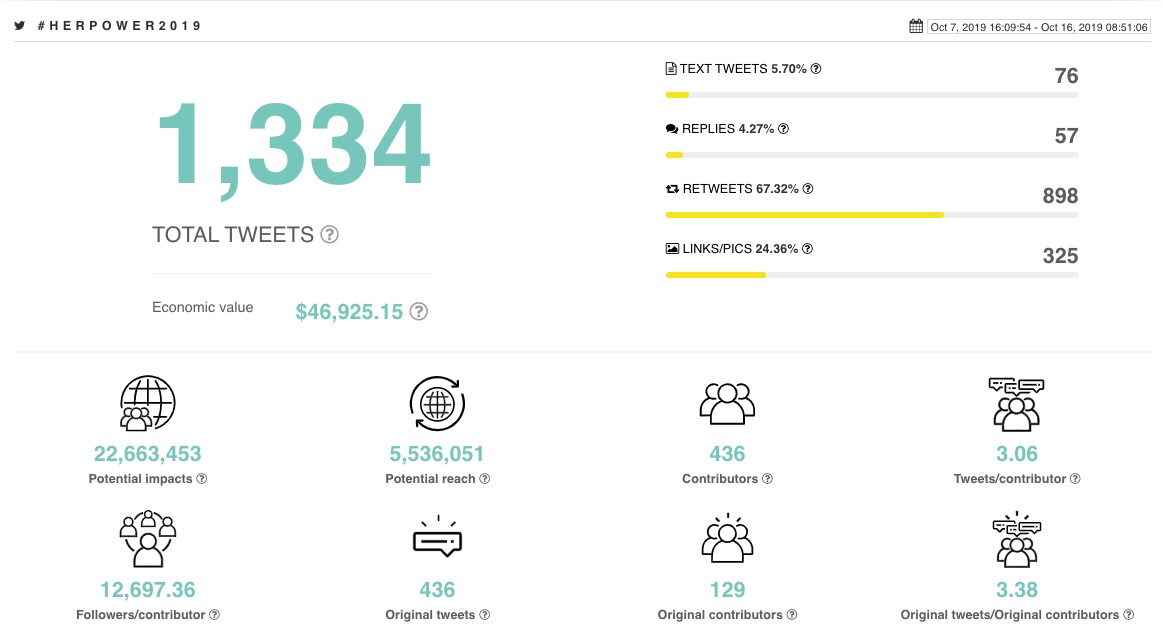
Task: Click the Original tweets speech box icon
Action: (437, 538)
